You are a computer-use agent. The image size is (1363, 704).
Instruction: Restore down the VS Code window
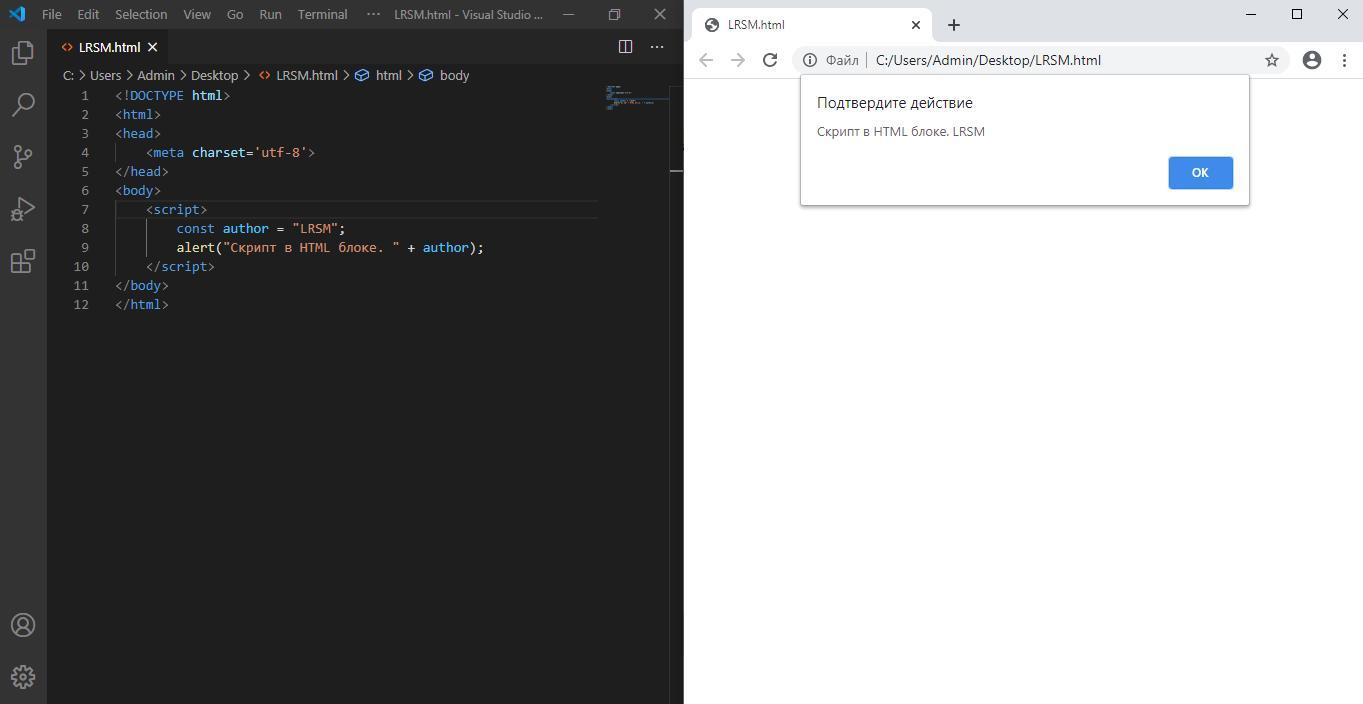coord(614,14)
